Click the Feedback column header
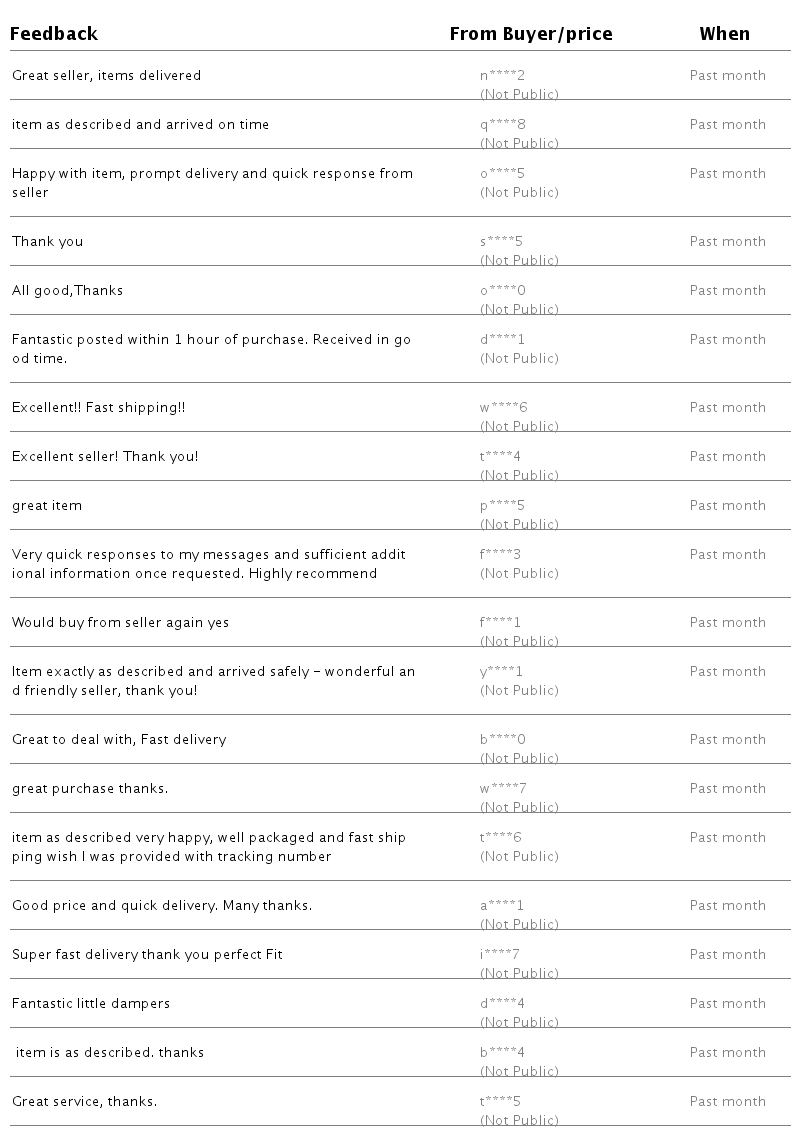This screenshot has height=1145, width=800. pos(54,34)
